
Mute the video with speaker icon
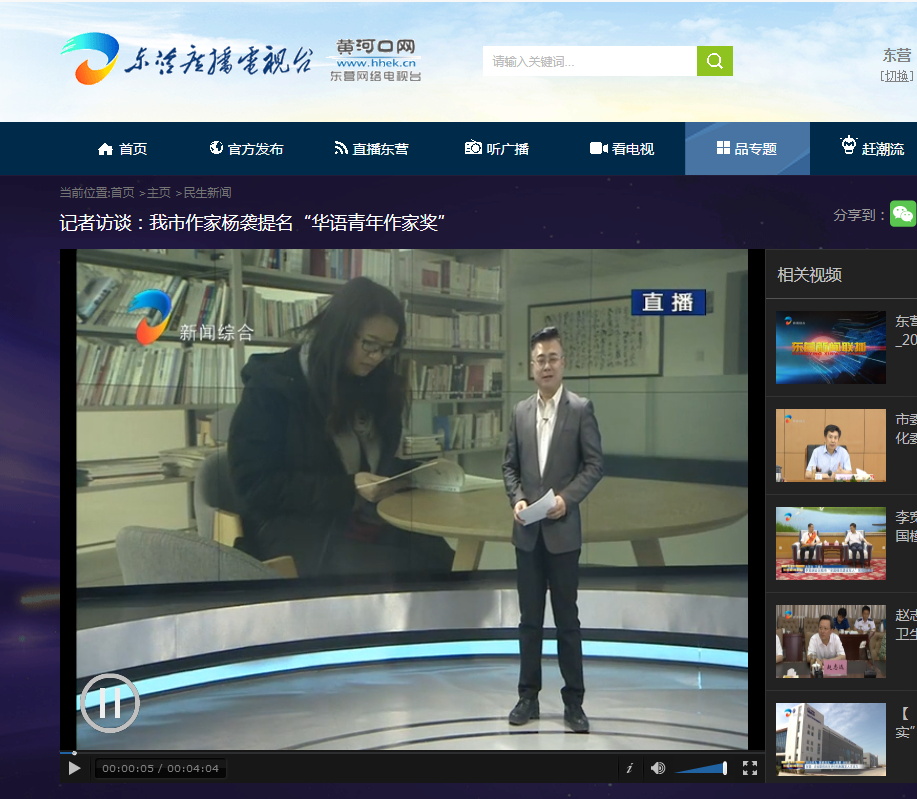point(658,768)
